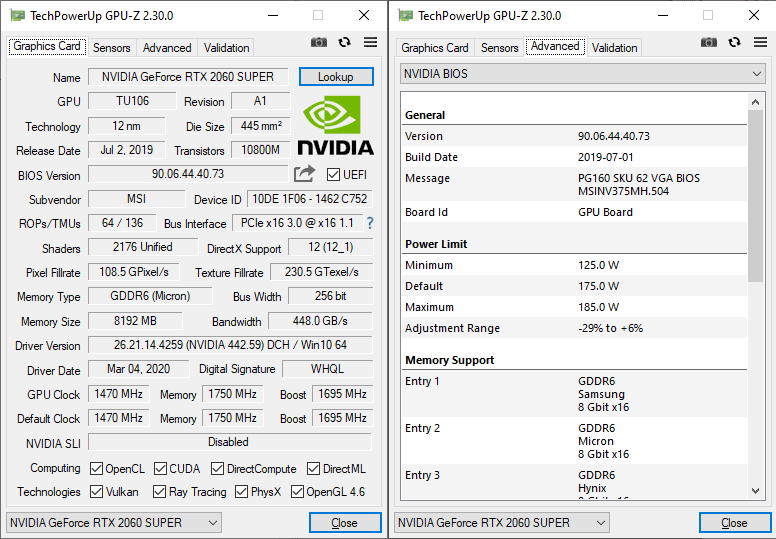This screenshot has width=776, height=539.
Task: Toggle the DirectML checkbox
Action: 313,468
